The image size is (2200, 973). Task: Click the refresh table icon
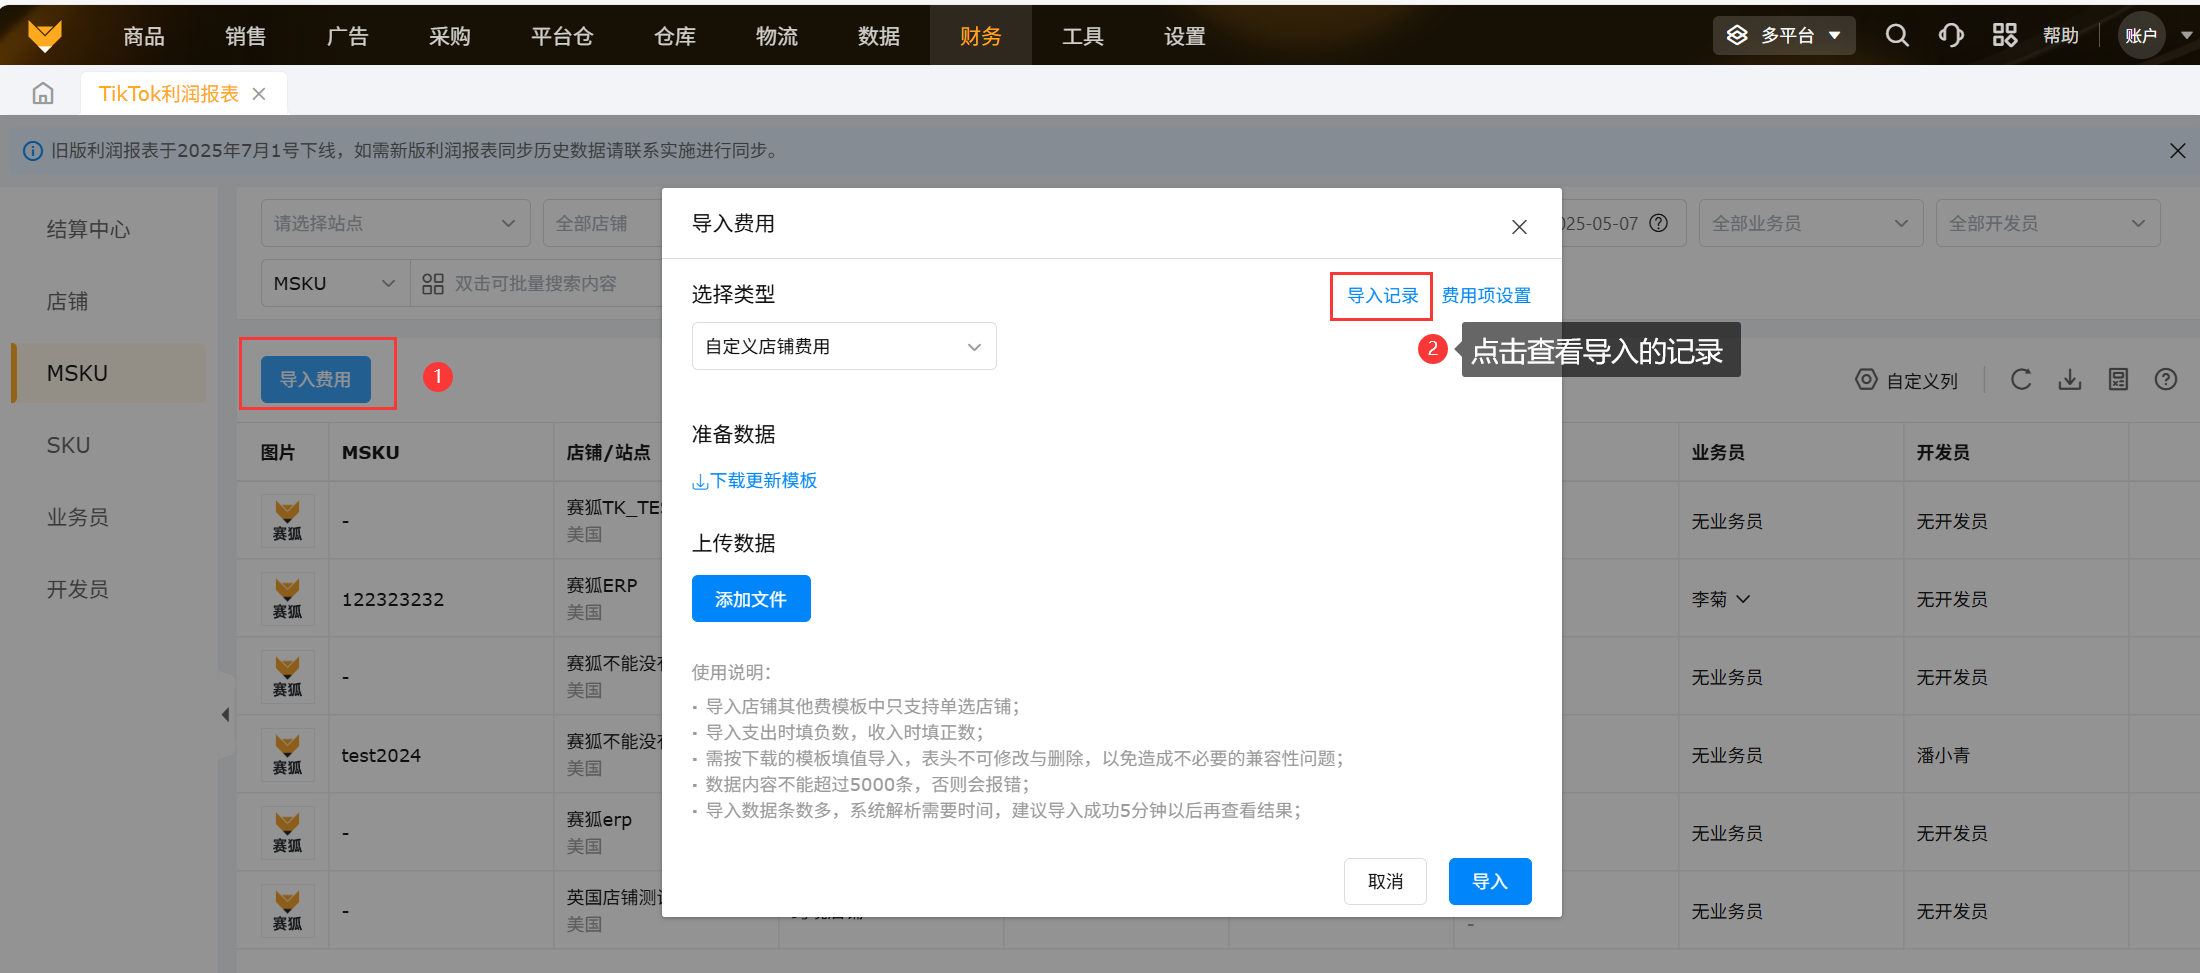click(2021, 380)
